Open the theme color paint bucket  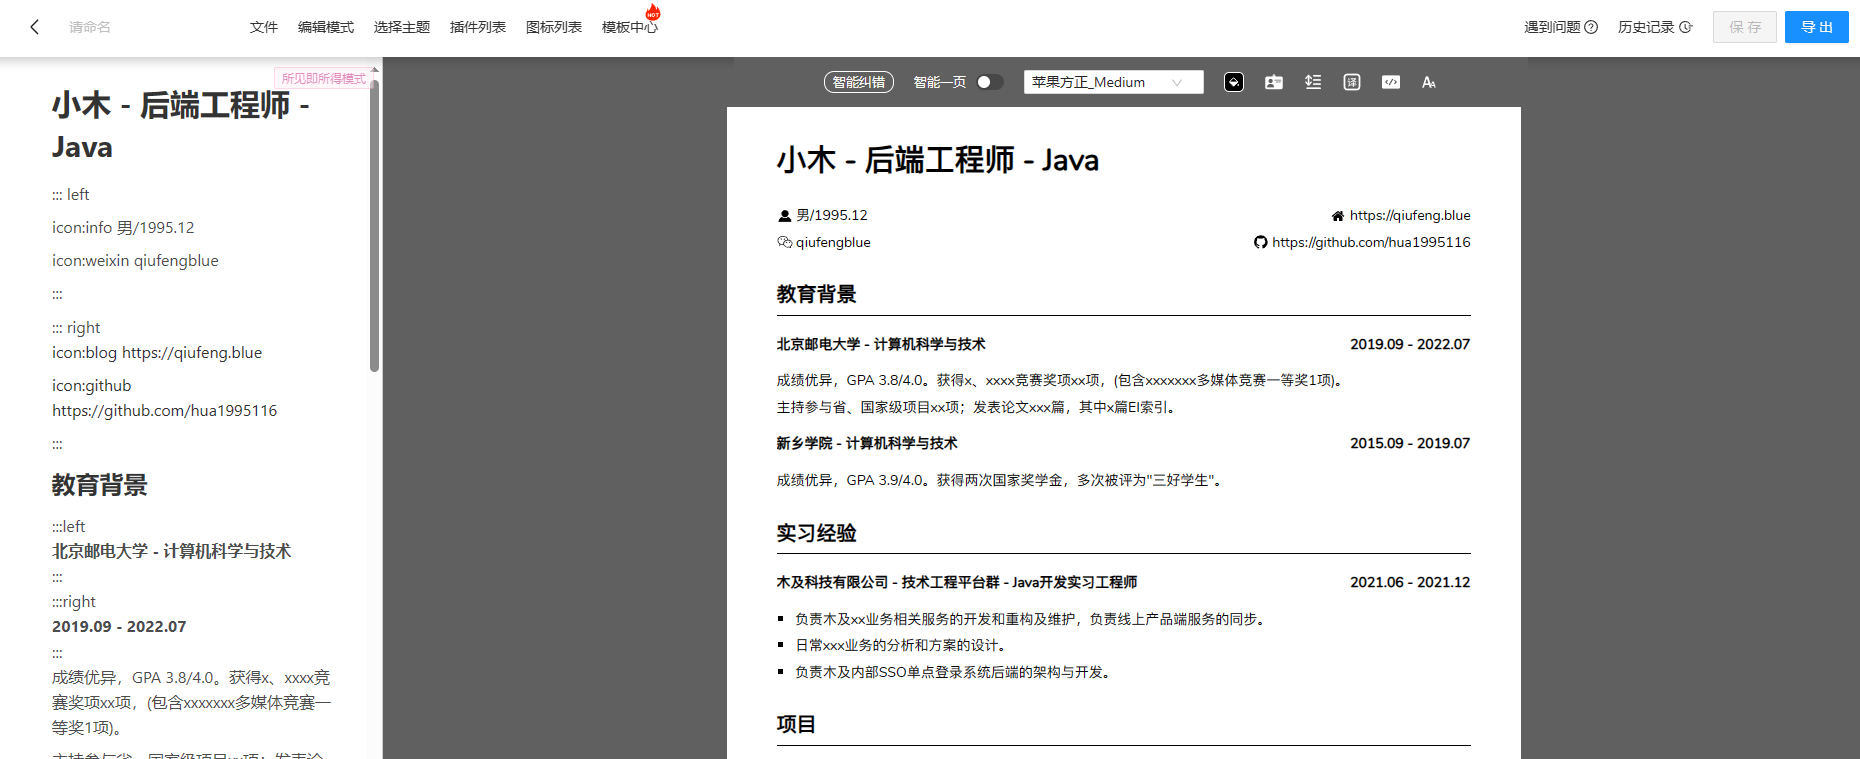1234,82
